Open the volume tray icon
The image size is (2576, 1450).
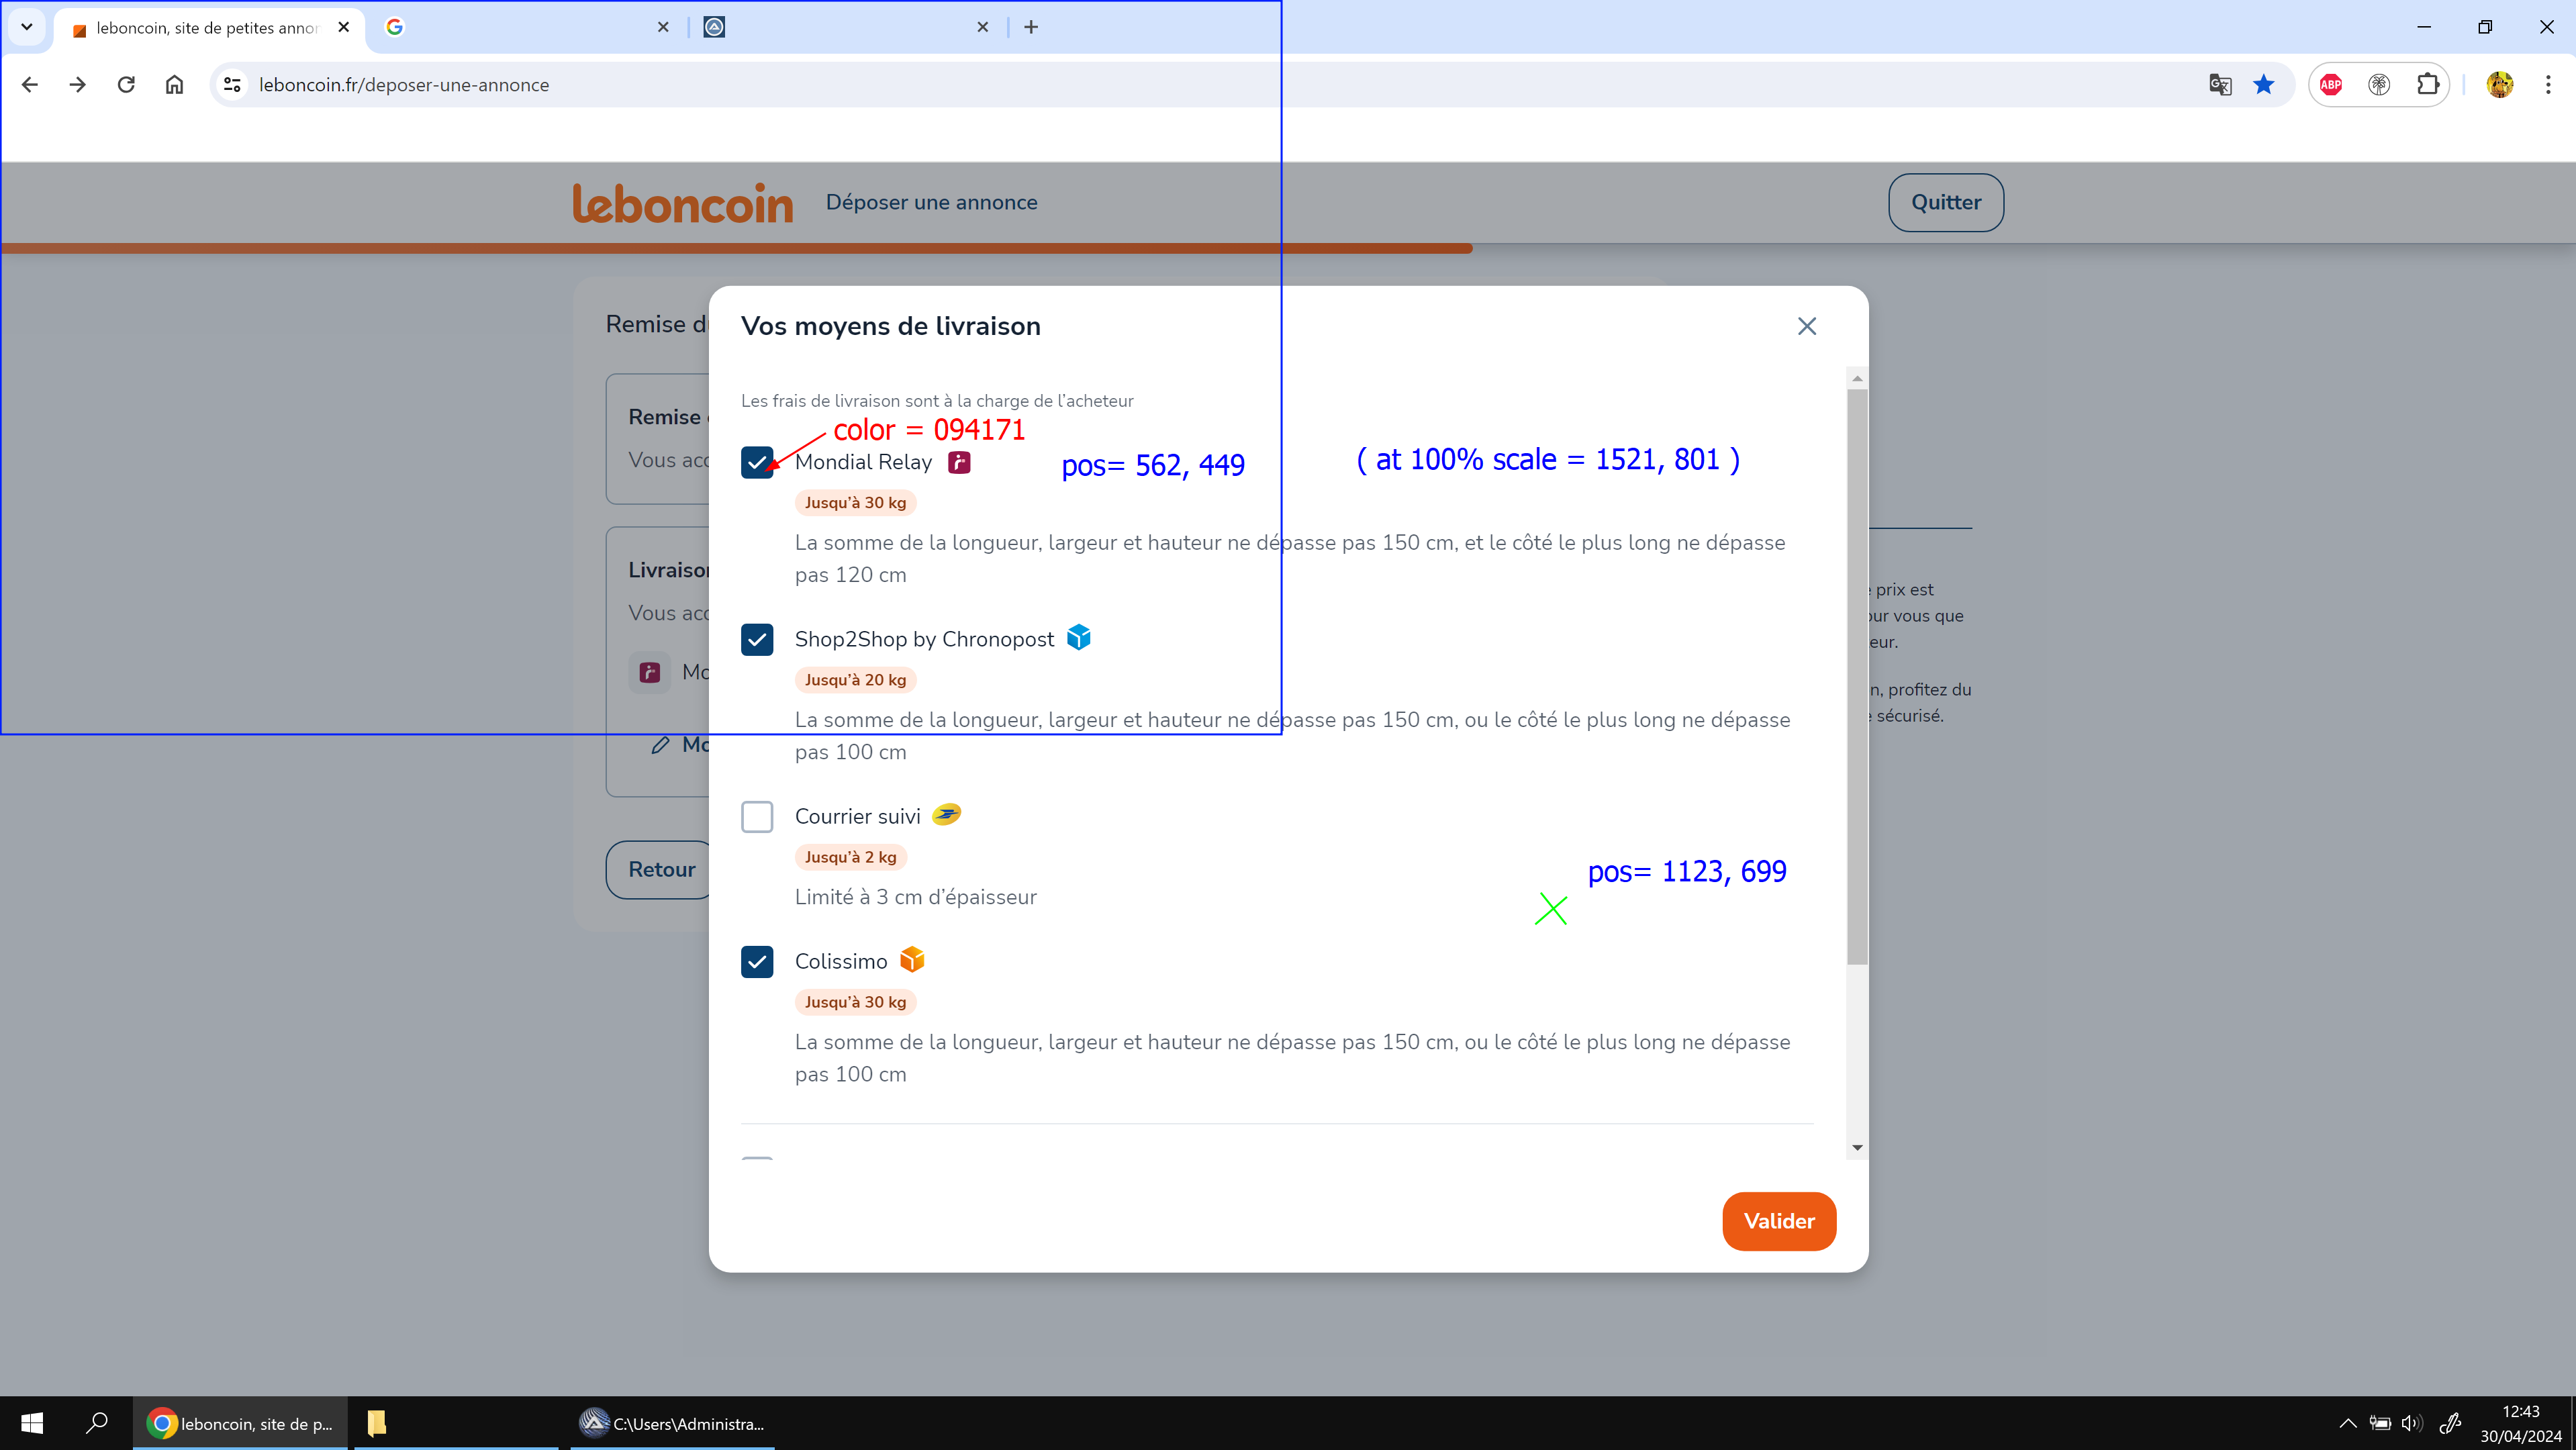(2413, 1423)
